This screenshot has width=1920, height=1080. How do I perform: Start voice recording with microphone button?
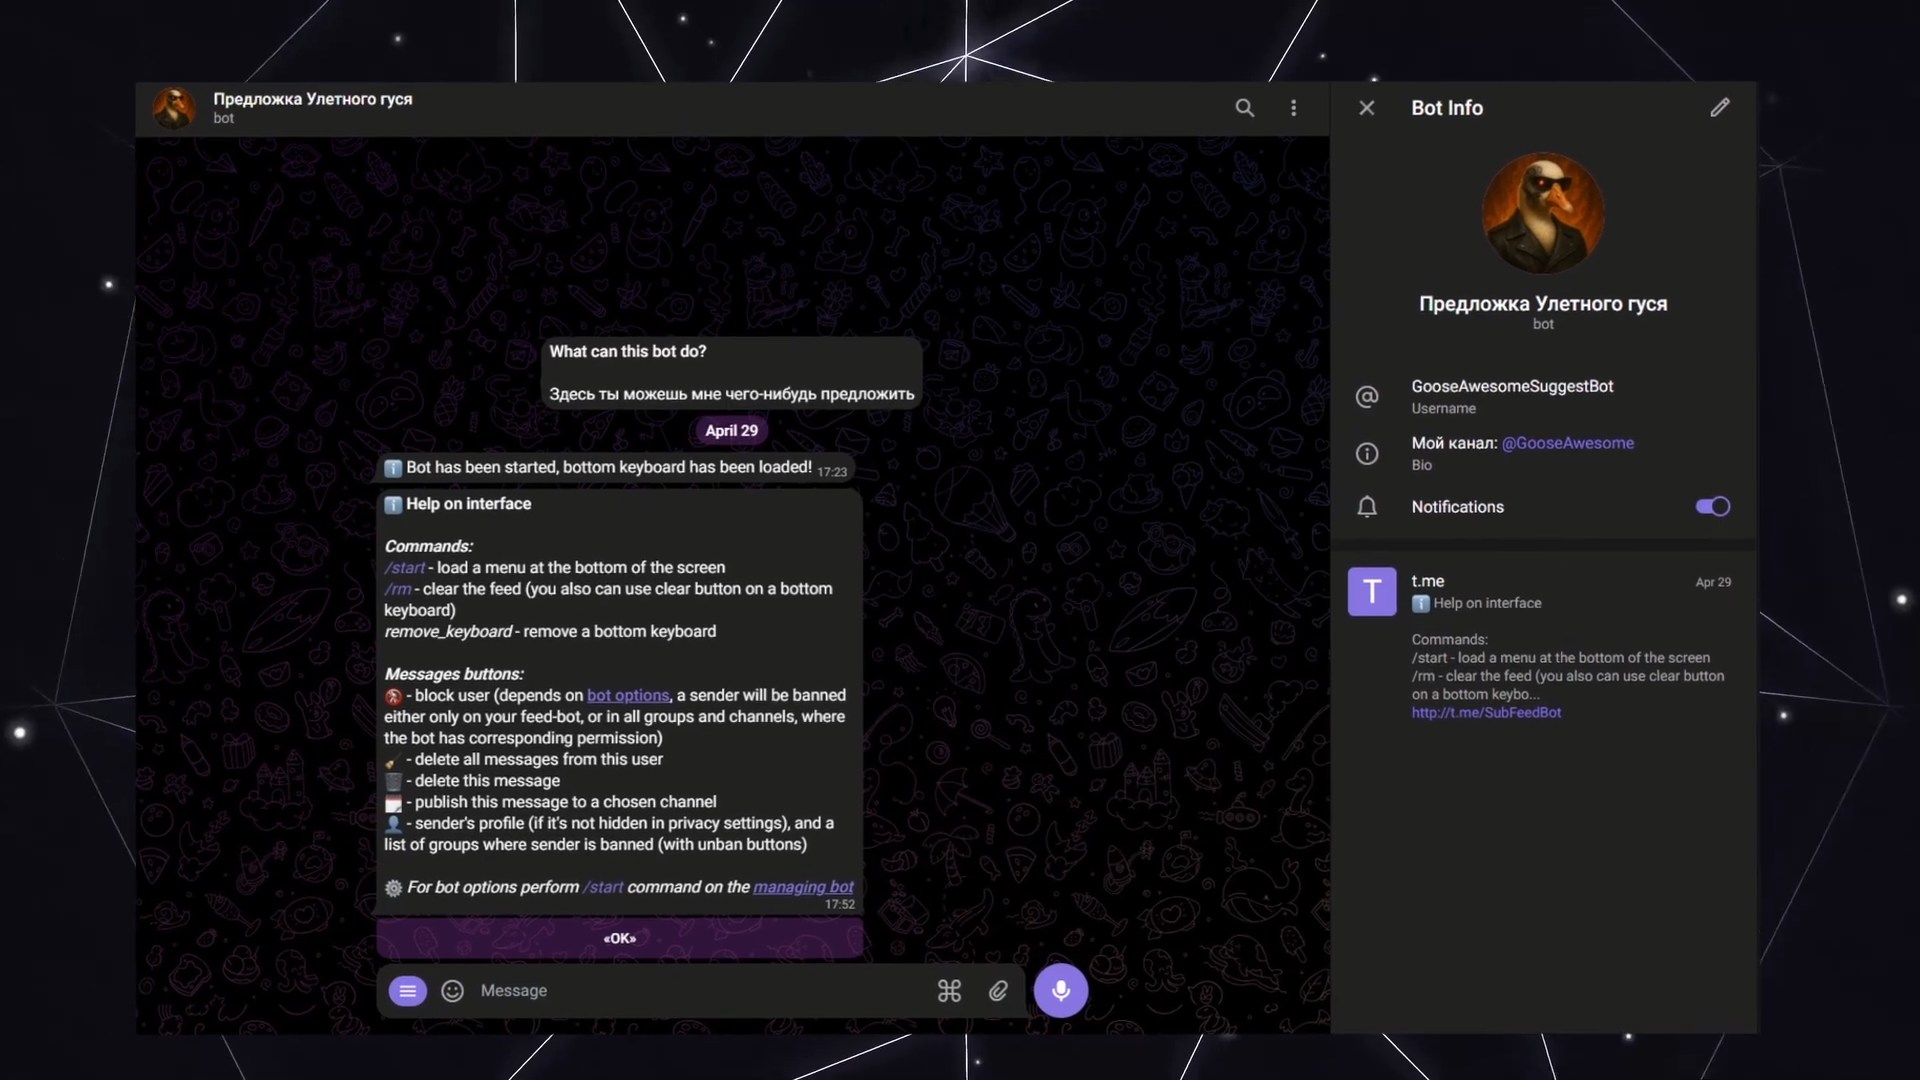point(1060,991)
